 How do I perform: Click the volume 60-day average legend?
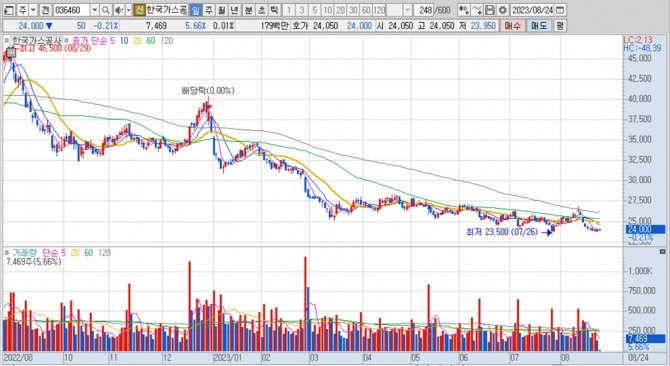click(x=88, y=253)
